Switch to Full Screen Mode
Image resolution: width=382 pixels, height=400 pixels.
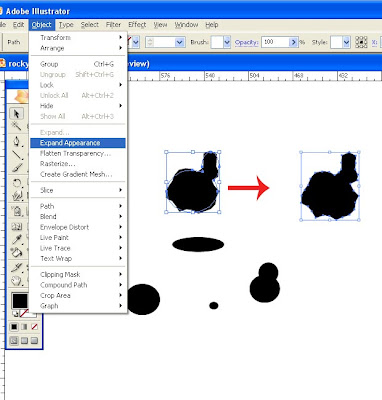[34, 341]
